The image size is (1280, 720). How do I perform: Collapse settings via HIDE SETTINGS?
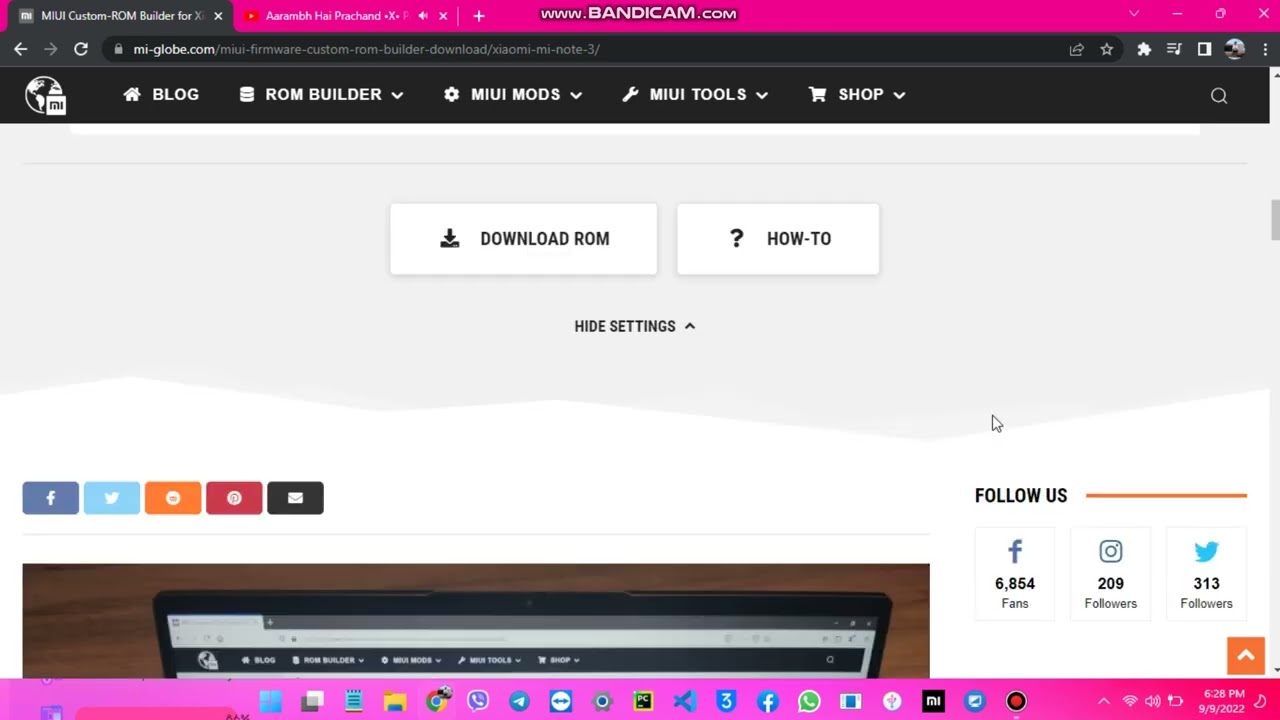pos(635,326)
